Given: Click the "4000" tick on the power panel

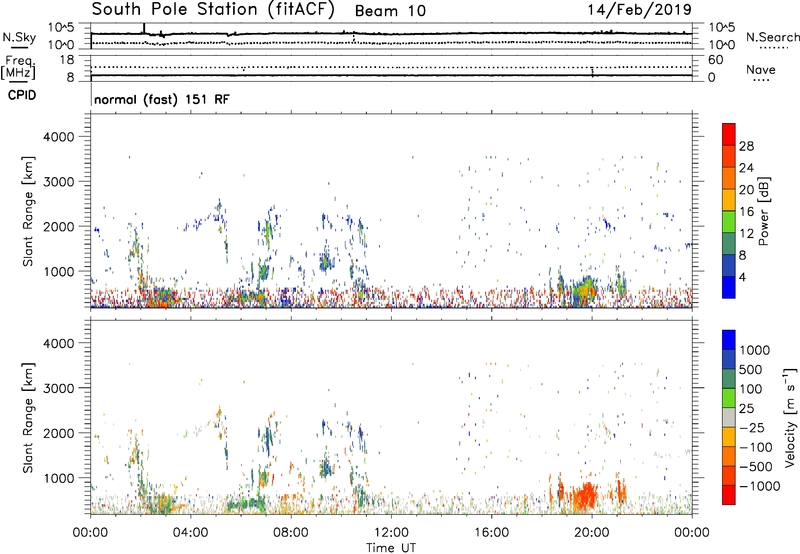Looking at the screenshot, I should (x=59, y=137).
